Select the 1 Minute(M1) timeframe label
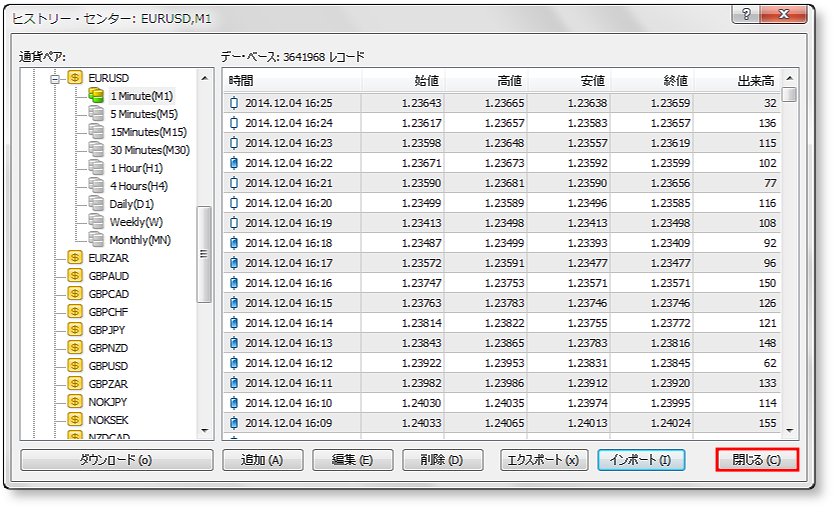 pyautogui.click(x=141, y=96)
